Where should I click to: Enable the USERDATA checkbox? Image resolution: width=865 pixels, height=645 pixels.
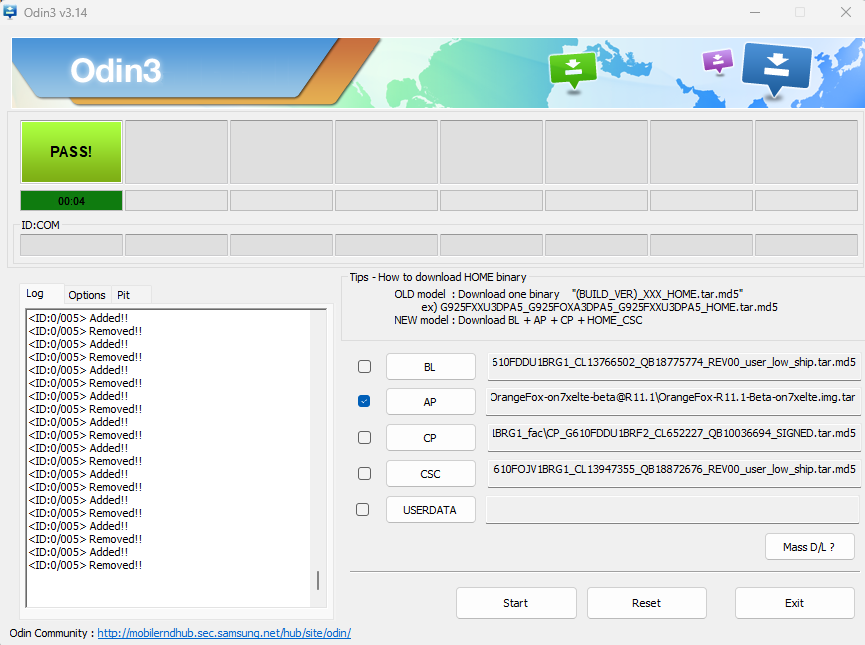click(362, 509)
